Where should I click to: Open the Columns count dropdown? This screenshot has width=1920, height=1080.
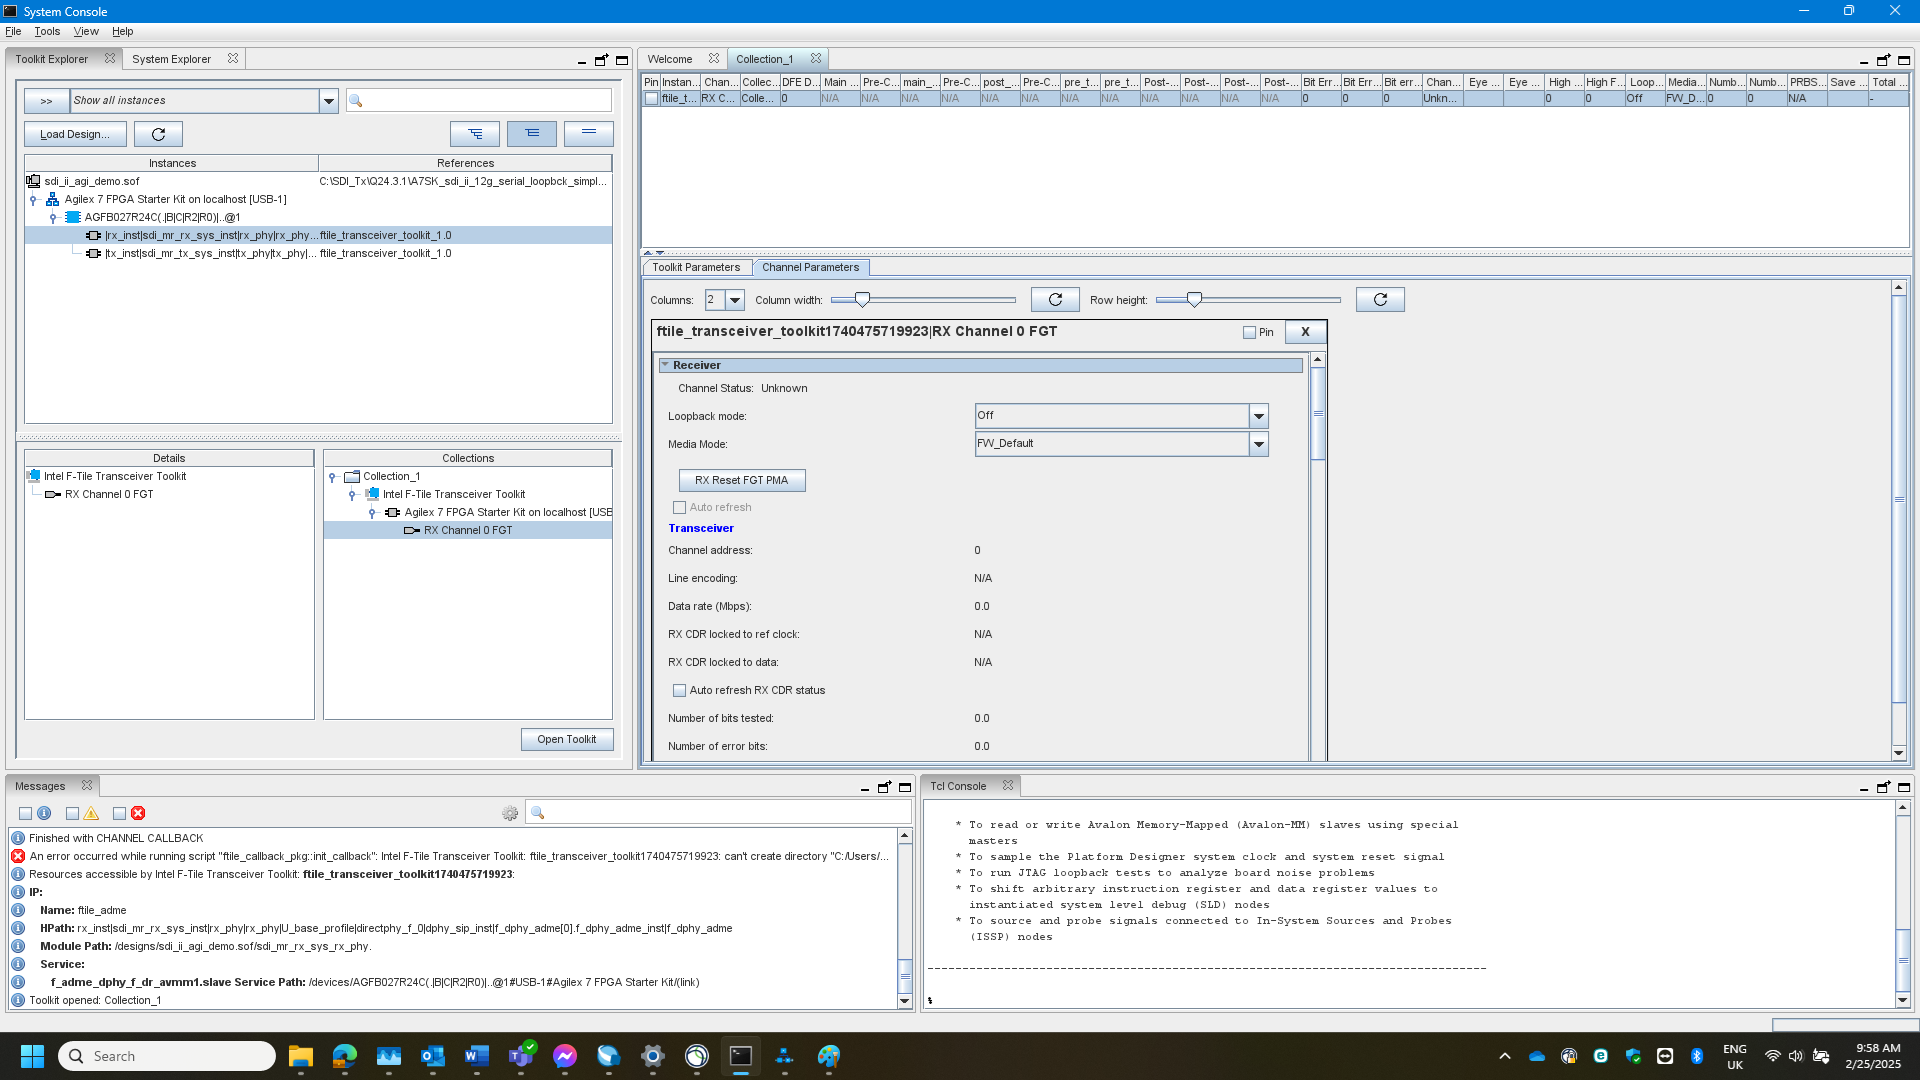[x=735, y=300]
